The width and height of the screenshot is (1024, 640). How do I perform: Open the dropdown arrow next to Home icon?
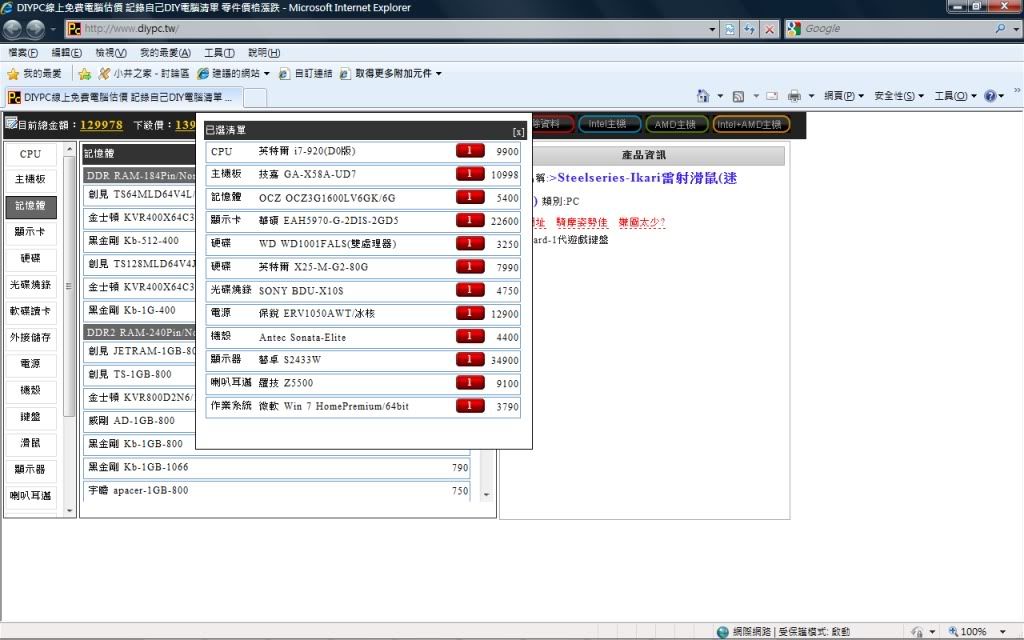[x=720, y=96]
